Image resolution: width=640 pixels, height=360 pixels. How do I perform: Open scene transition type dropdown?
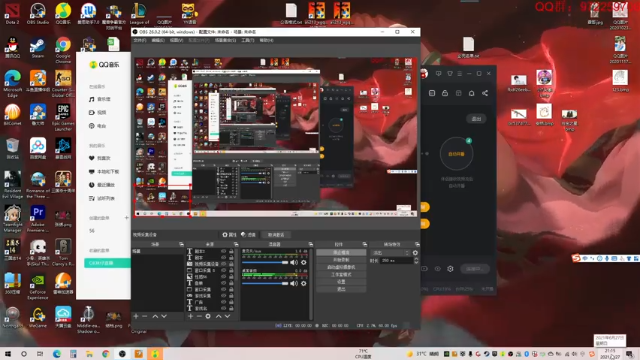(x=390, y=253)
